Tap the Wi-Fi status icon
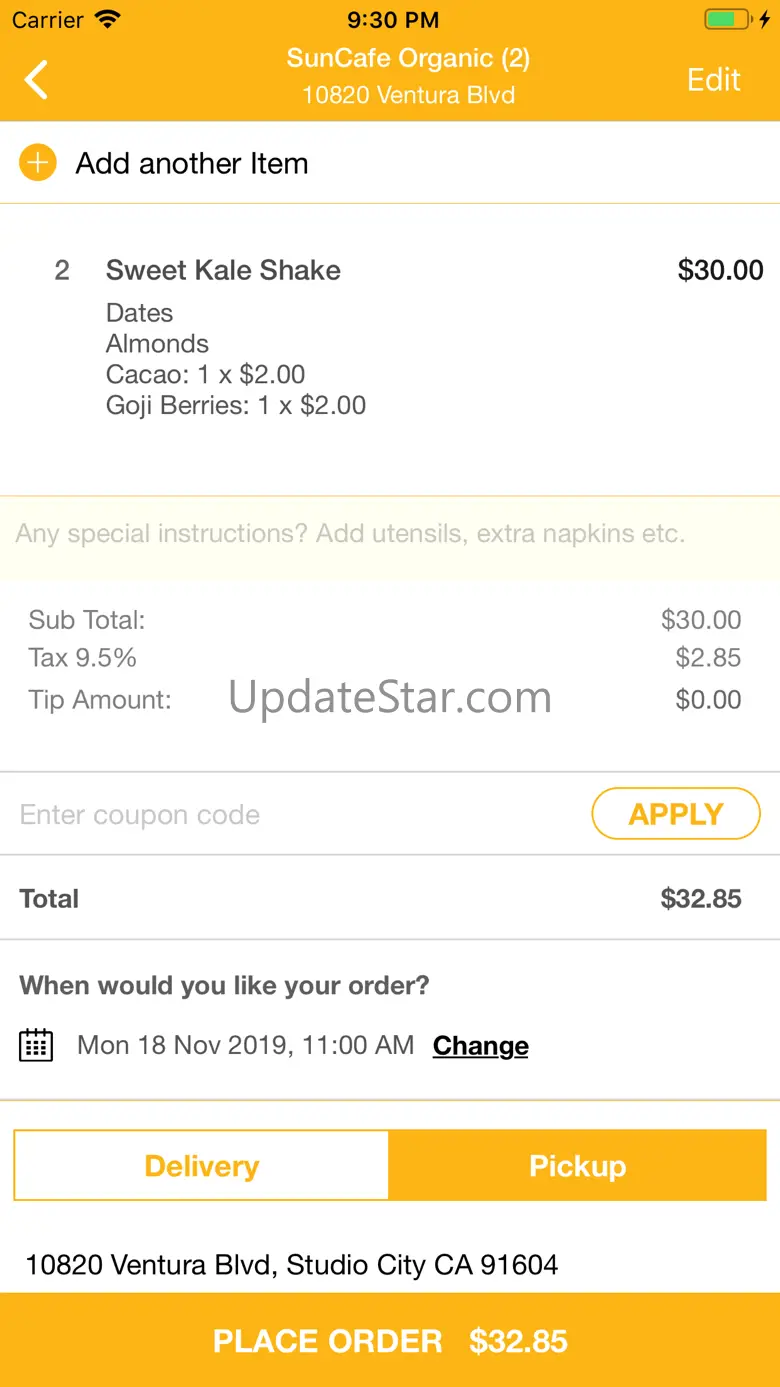Image resolution: width=780 pixels, height=1387 pixels. pos(106,20)
